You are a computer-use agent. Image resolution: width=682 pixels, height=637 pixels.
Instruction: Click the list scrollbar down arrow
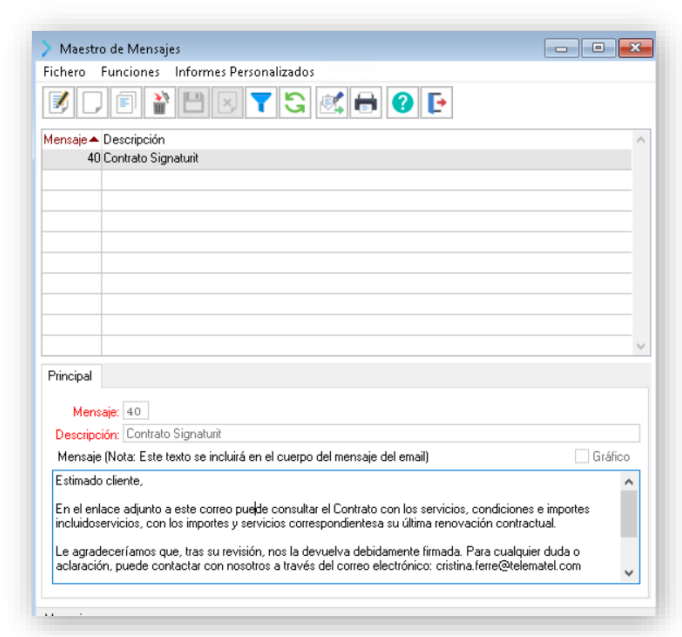(641, 346)
